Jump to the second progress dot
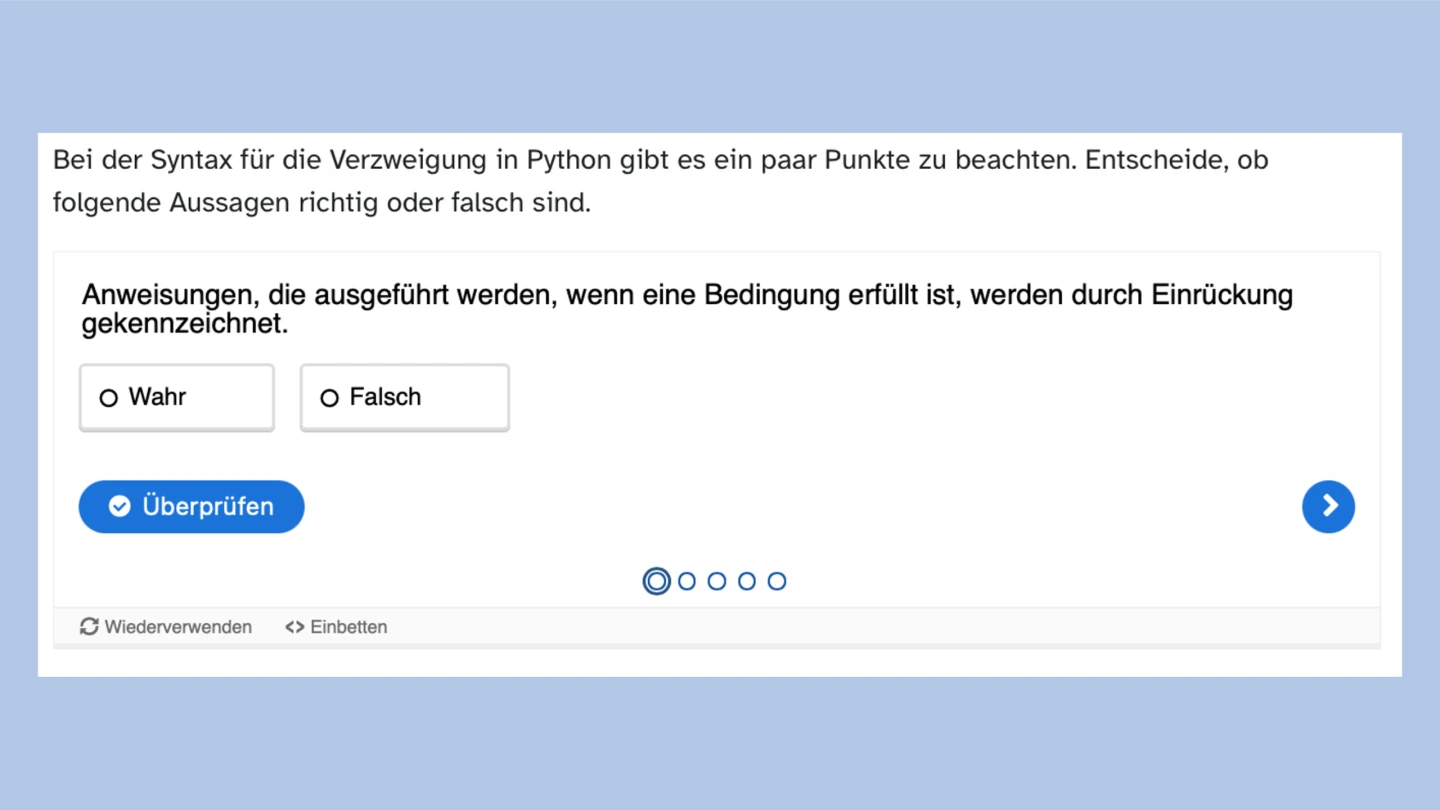1440x810 pixels. click(x=687, y=581)
